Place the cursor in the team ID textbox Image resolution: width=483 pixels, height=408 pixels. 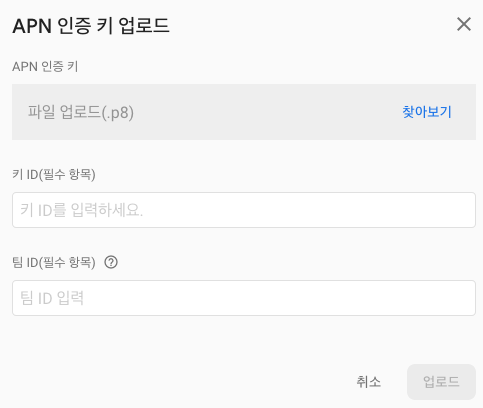244,298
